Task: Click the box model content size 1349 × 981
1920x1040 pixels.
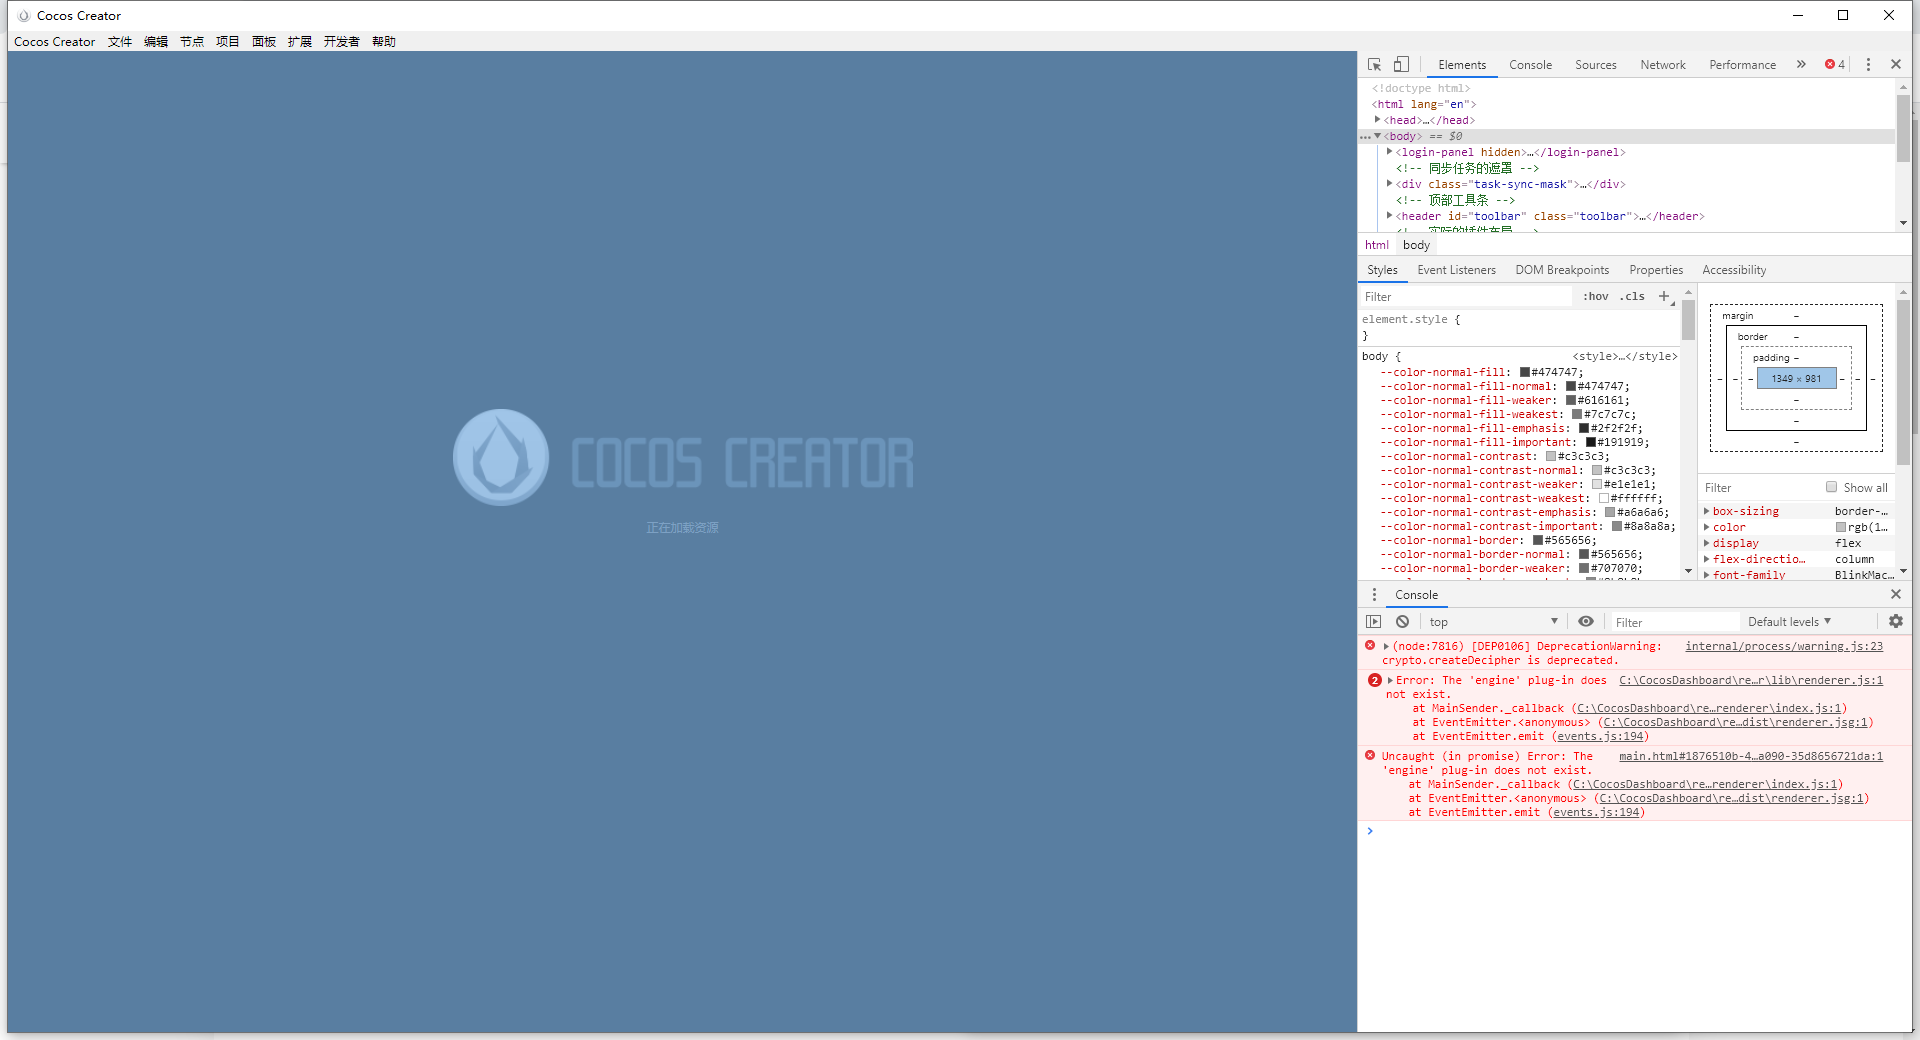Action: point(1796,378)
